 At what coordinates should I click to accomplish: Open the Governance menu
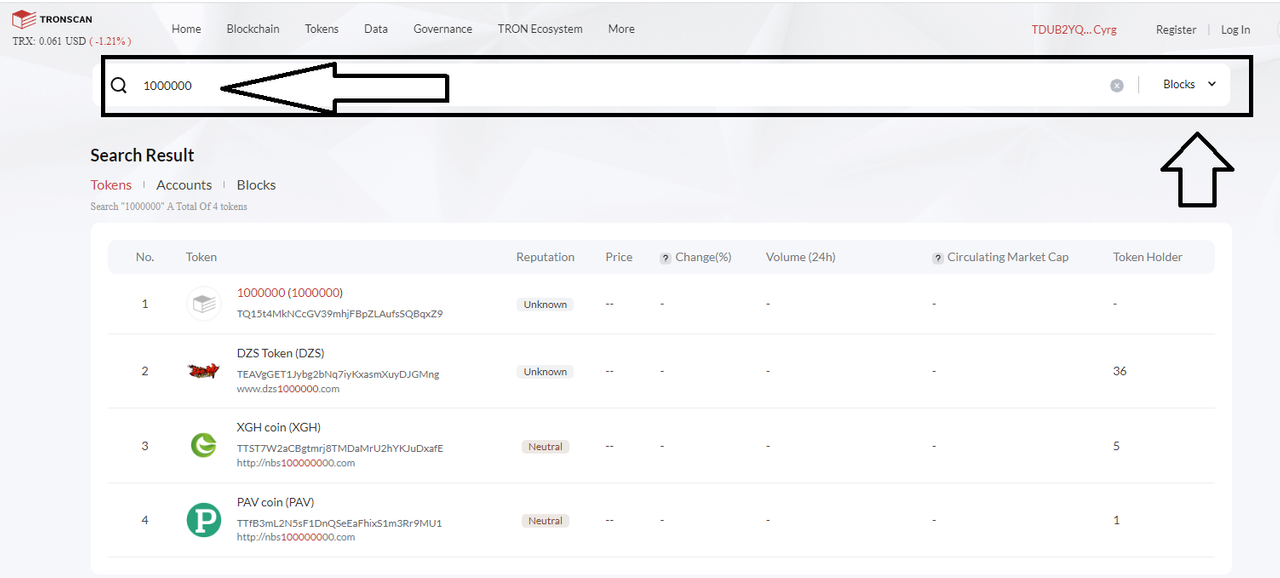pos(443,29)
